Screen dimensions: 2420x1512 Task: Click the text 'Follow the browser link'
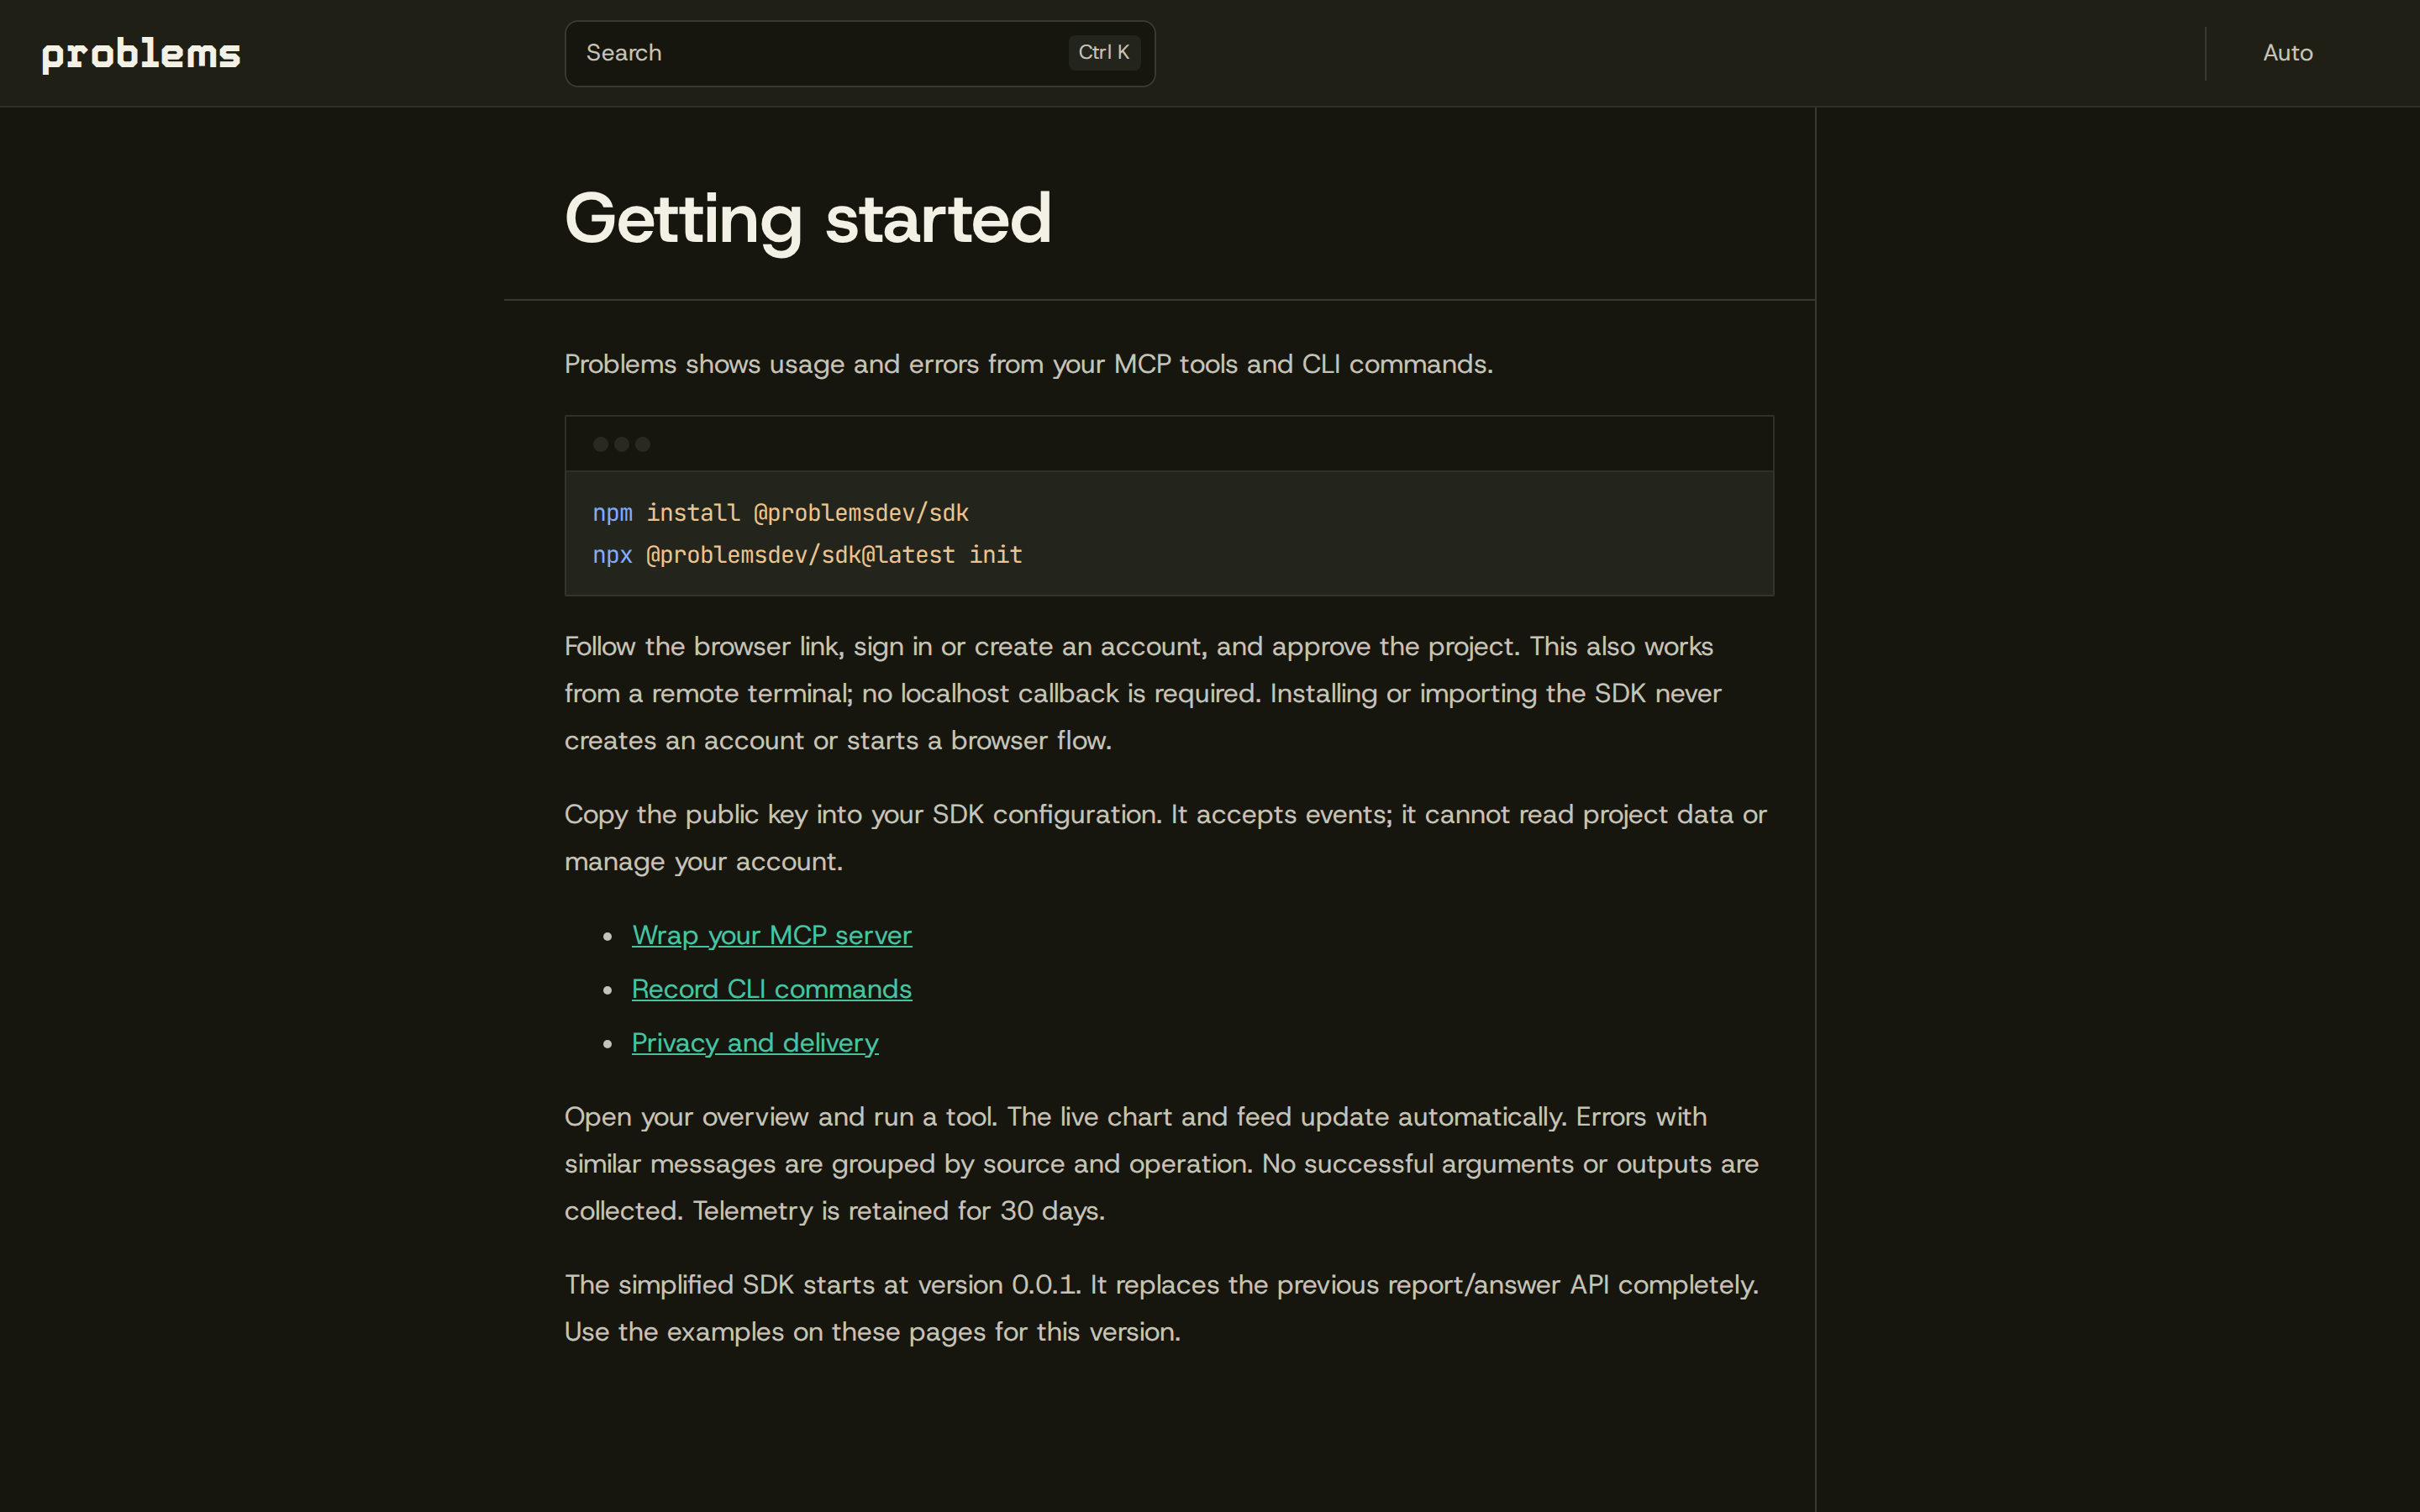[x=704, y=647]
